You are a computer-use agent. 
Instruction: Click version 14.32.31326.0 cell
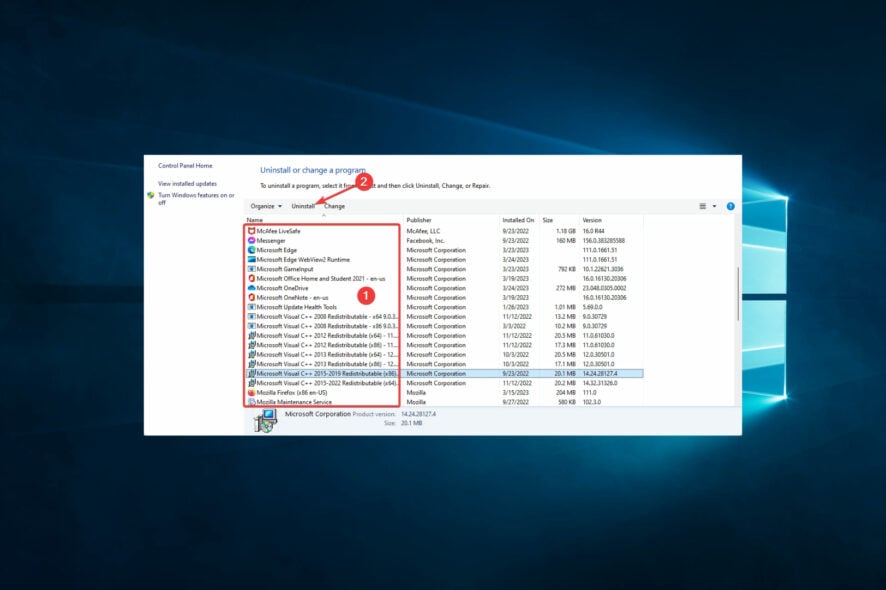[600, 383]
